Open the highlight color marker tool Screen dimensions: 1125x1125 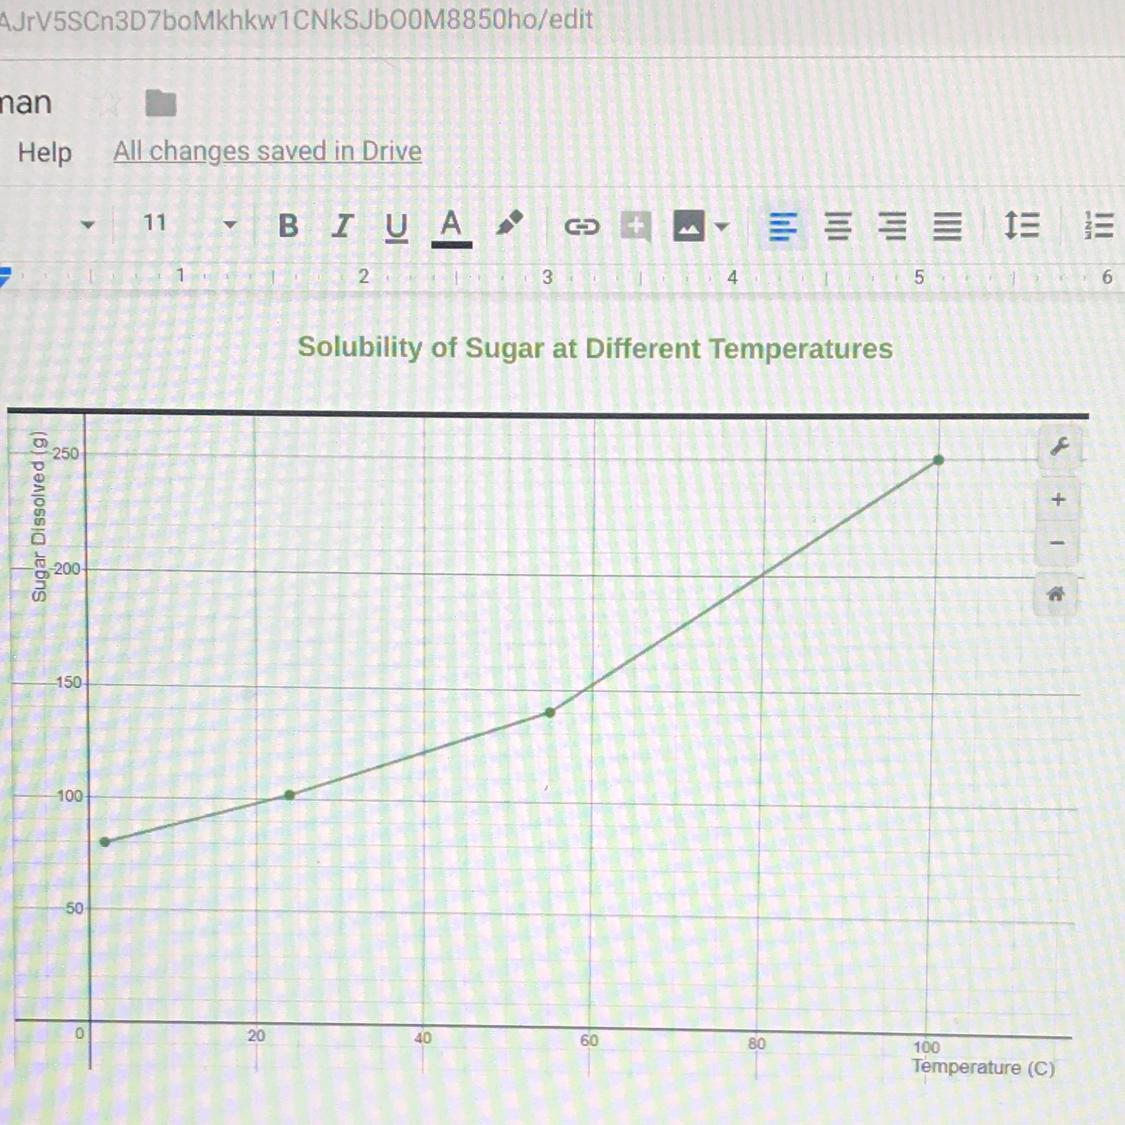tap(509, 224)
